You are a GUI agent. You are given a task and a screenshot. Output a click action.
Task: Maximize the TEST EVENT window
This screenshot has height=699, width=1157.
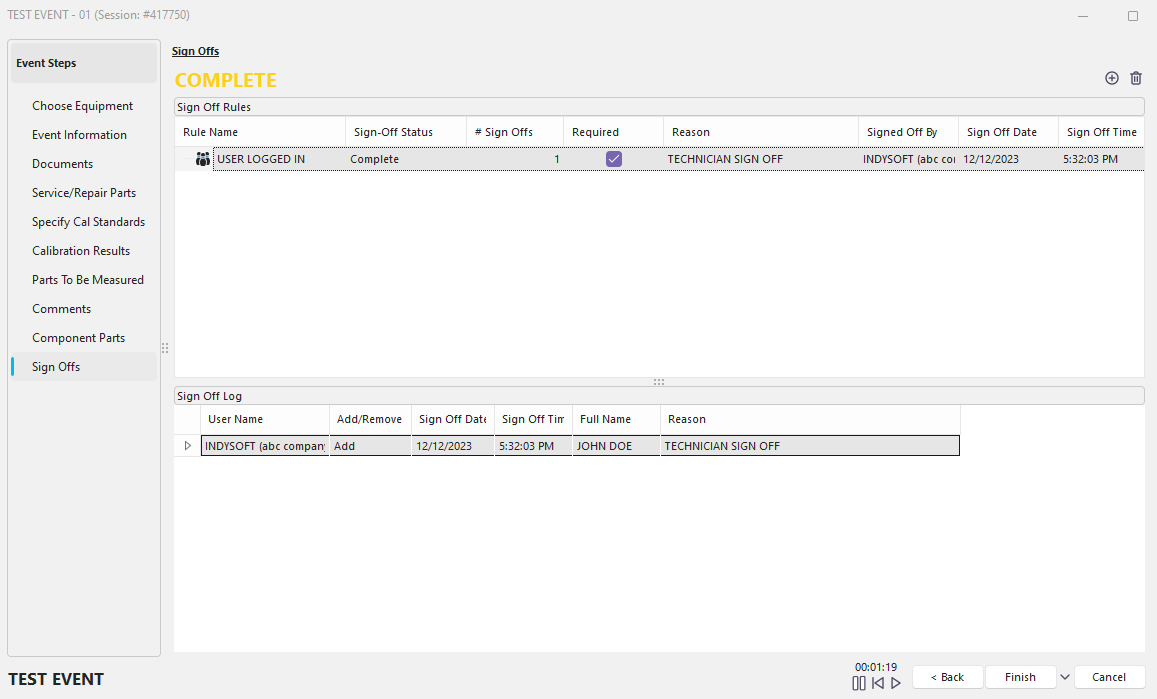pyautogui.click(x=1133, y=16)
